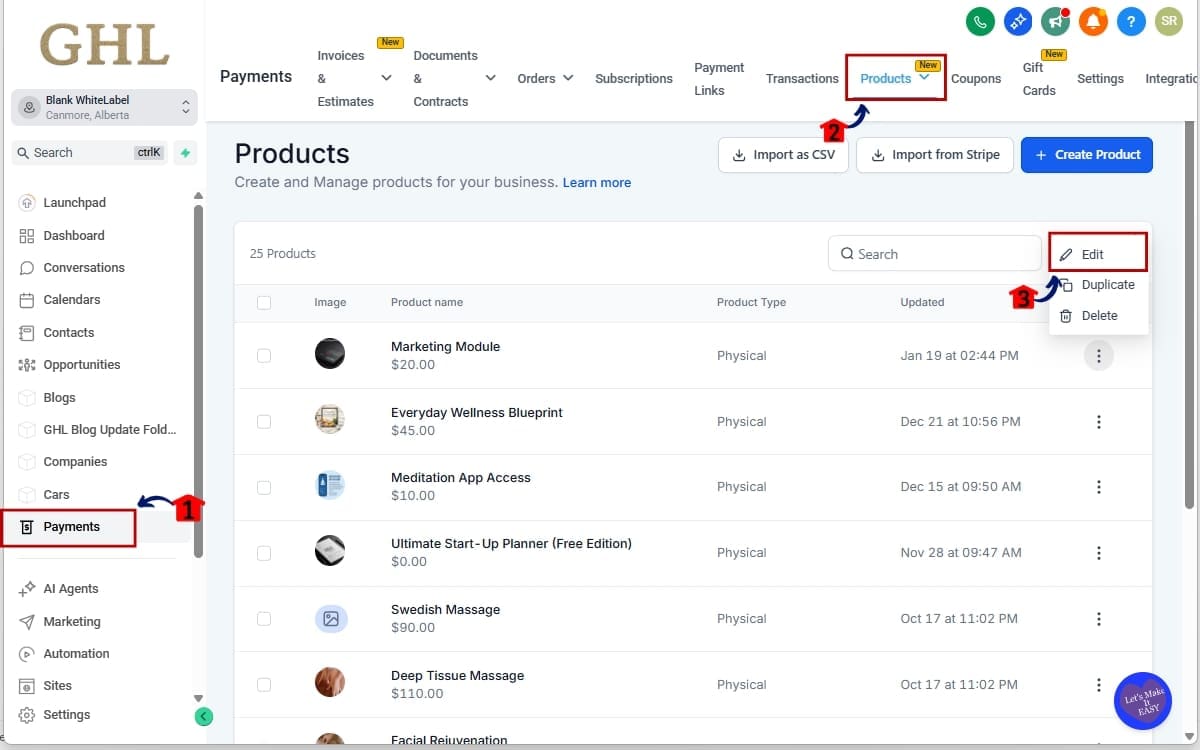Check notifications by clicking the bell icon
This screenshot has width=1200, height=750.
1093,20
